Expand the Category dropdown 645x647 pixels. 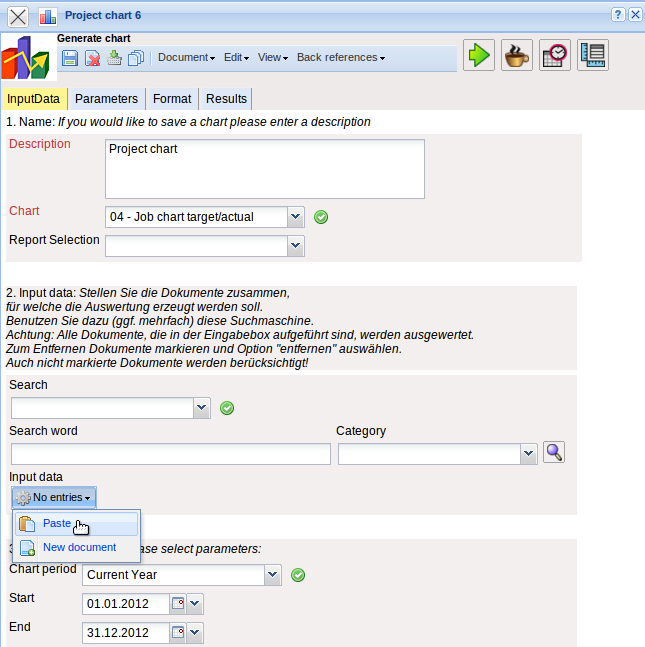(x=529, y=455)
